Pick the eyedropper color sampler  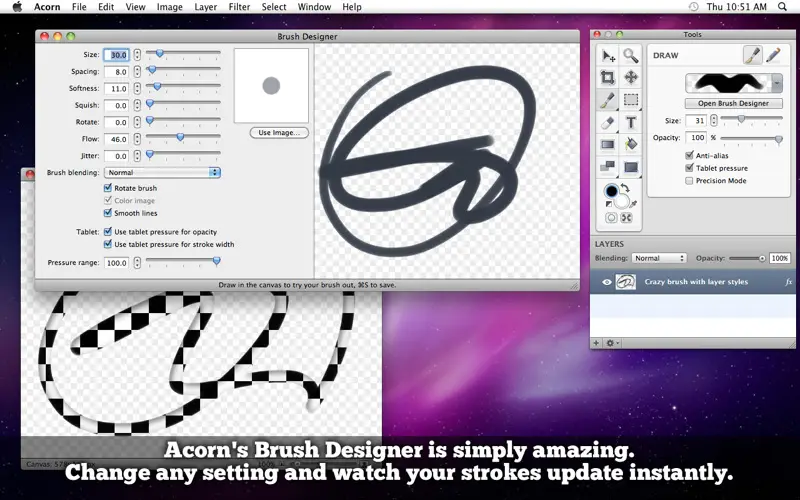coord(633,204)
